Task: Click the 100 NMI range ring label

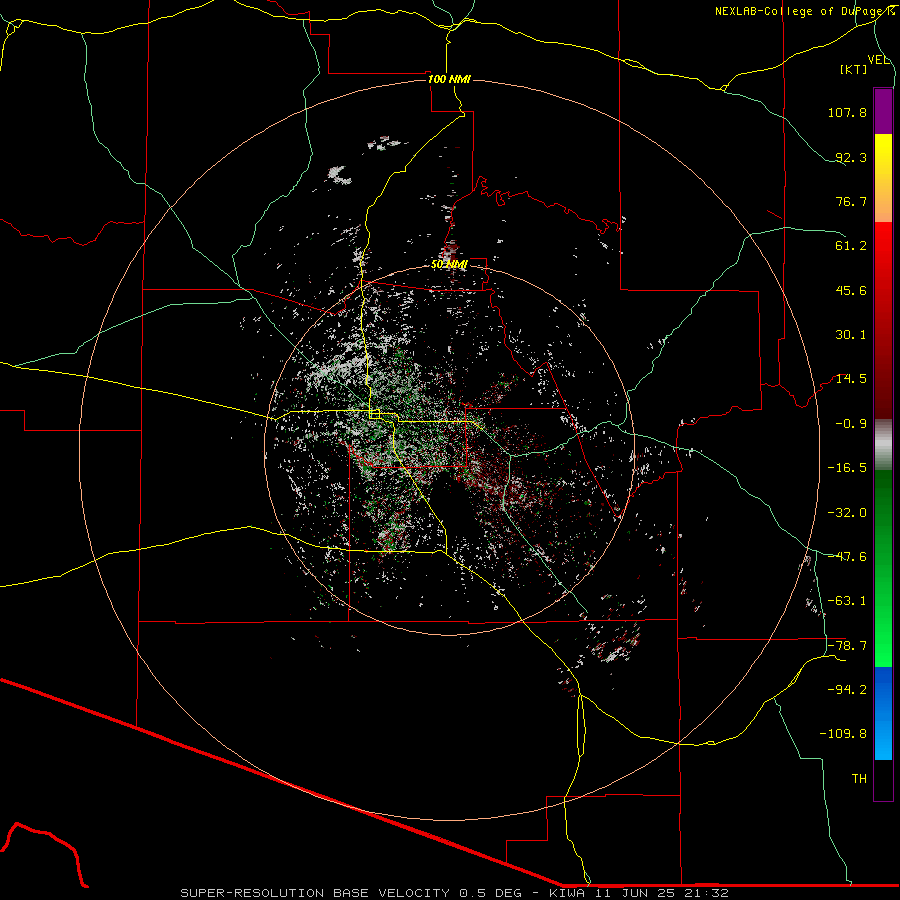Action: 449,79
